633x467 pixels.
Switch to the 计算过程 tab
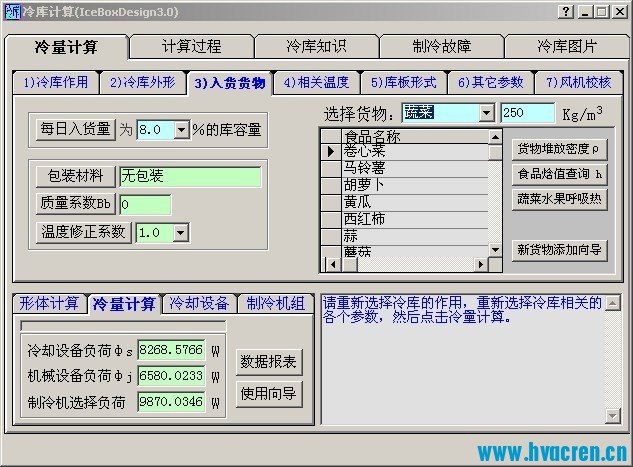tap(192, 47)
